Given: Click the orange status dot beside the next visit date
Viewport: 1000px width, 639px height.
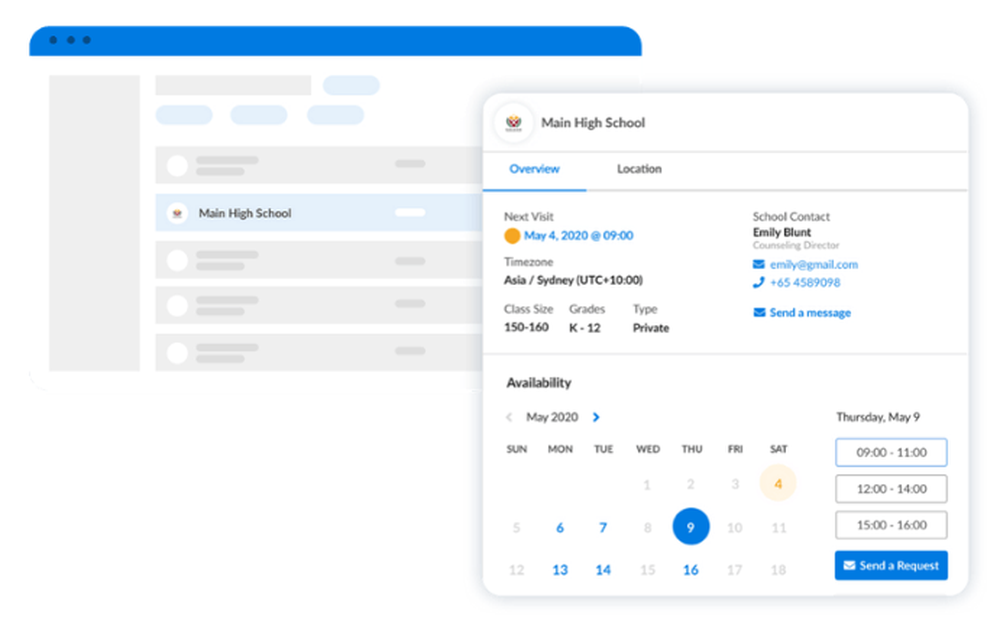Looking at the screenshot, I should pos(512,236).
